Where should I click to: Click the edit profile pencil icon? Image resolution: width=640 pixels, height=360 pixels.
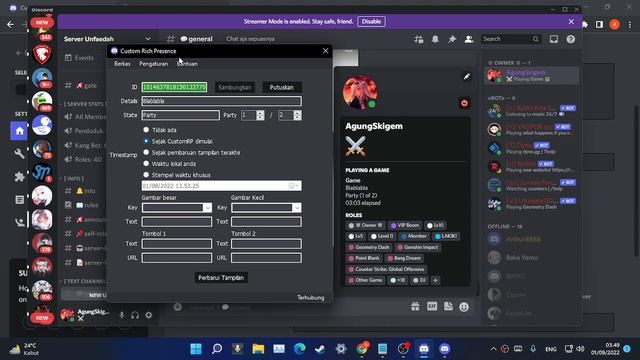[467, 76]
